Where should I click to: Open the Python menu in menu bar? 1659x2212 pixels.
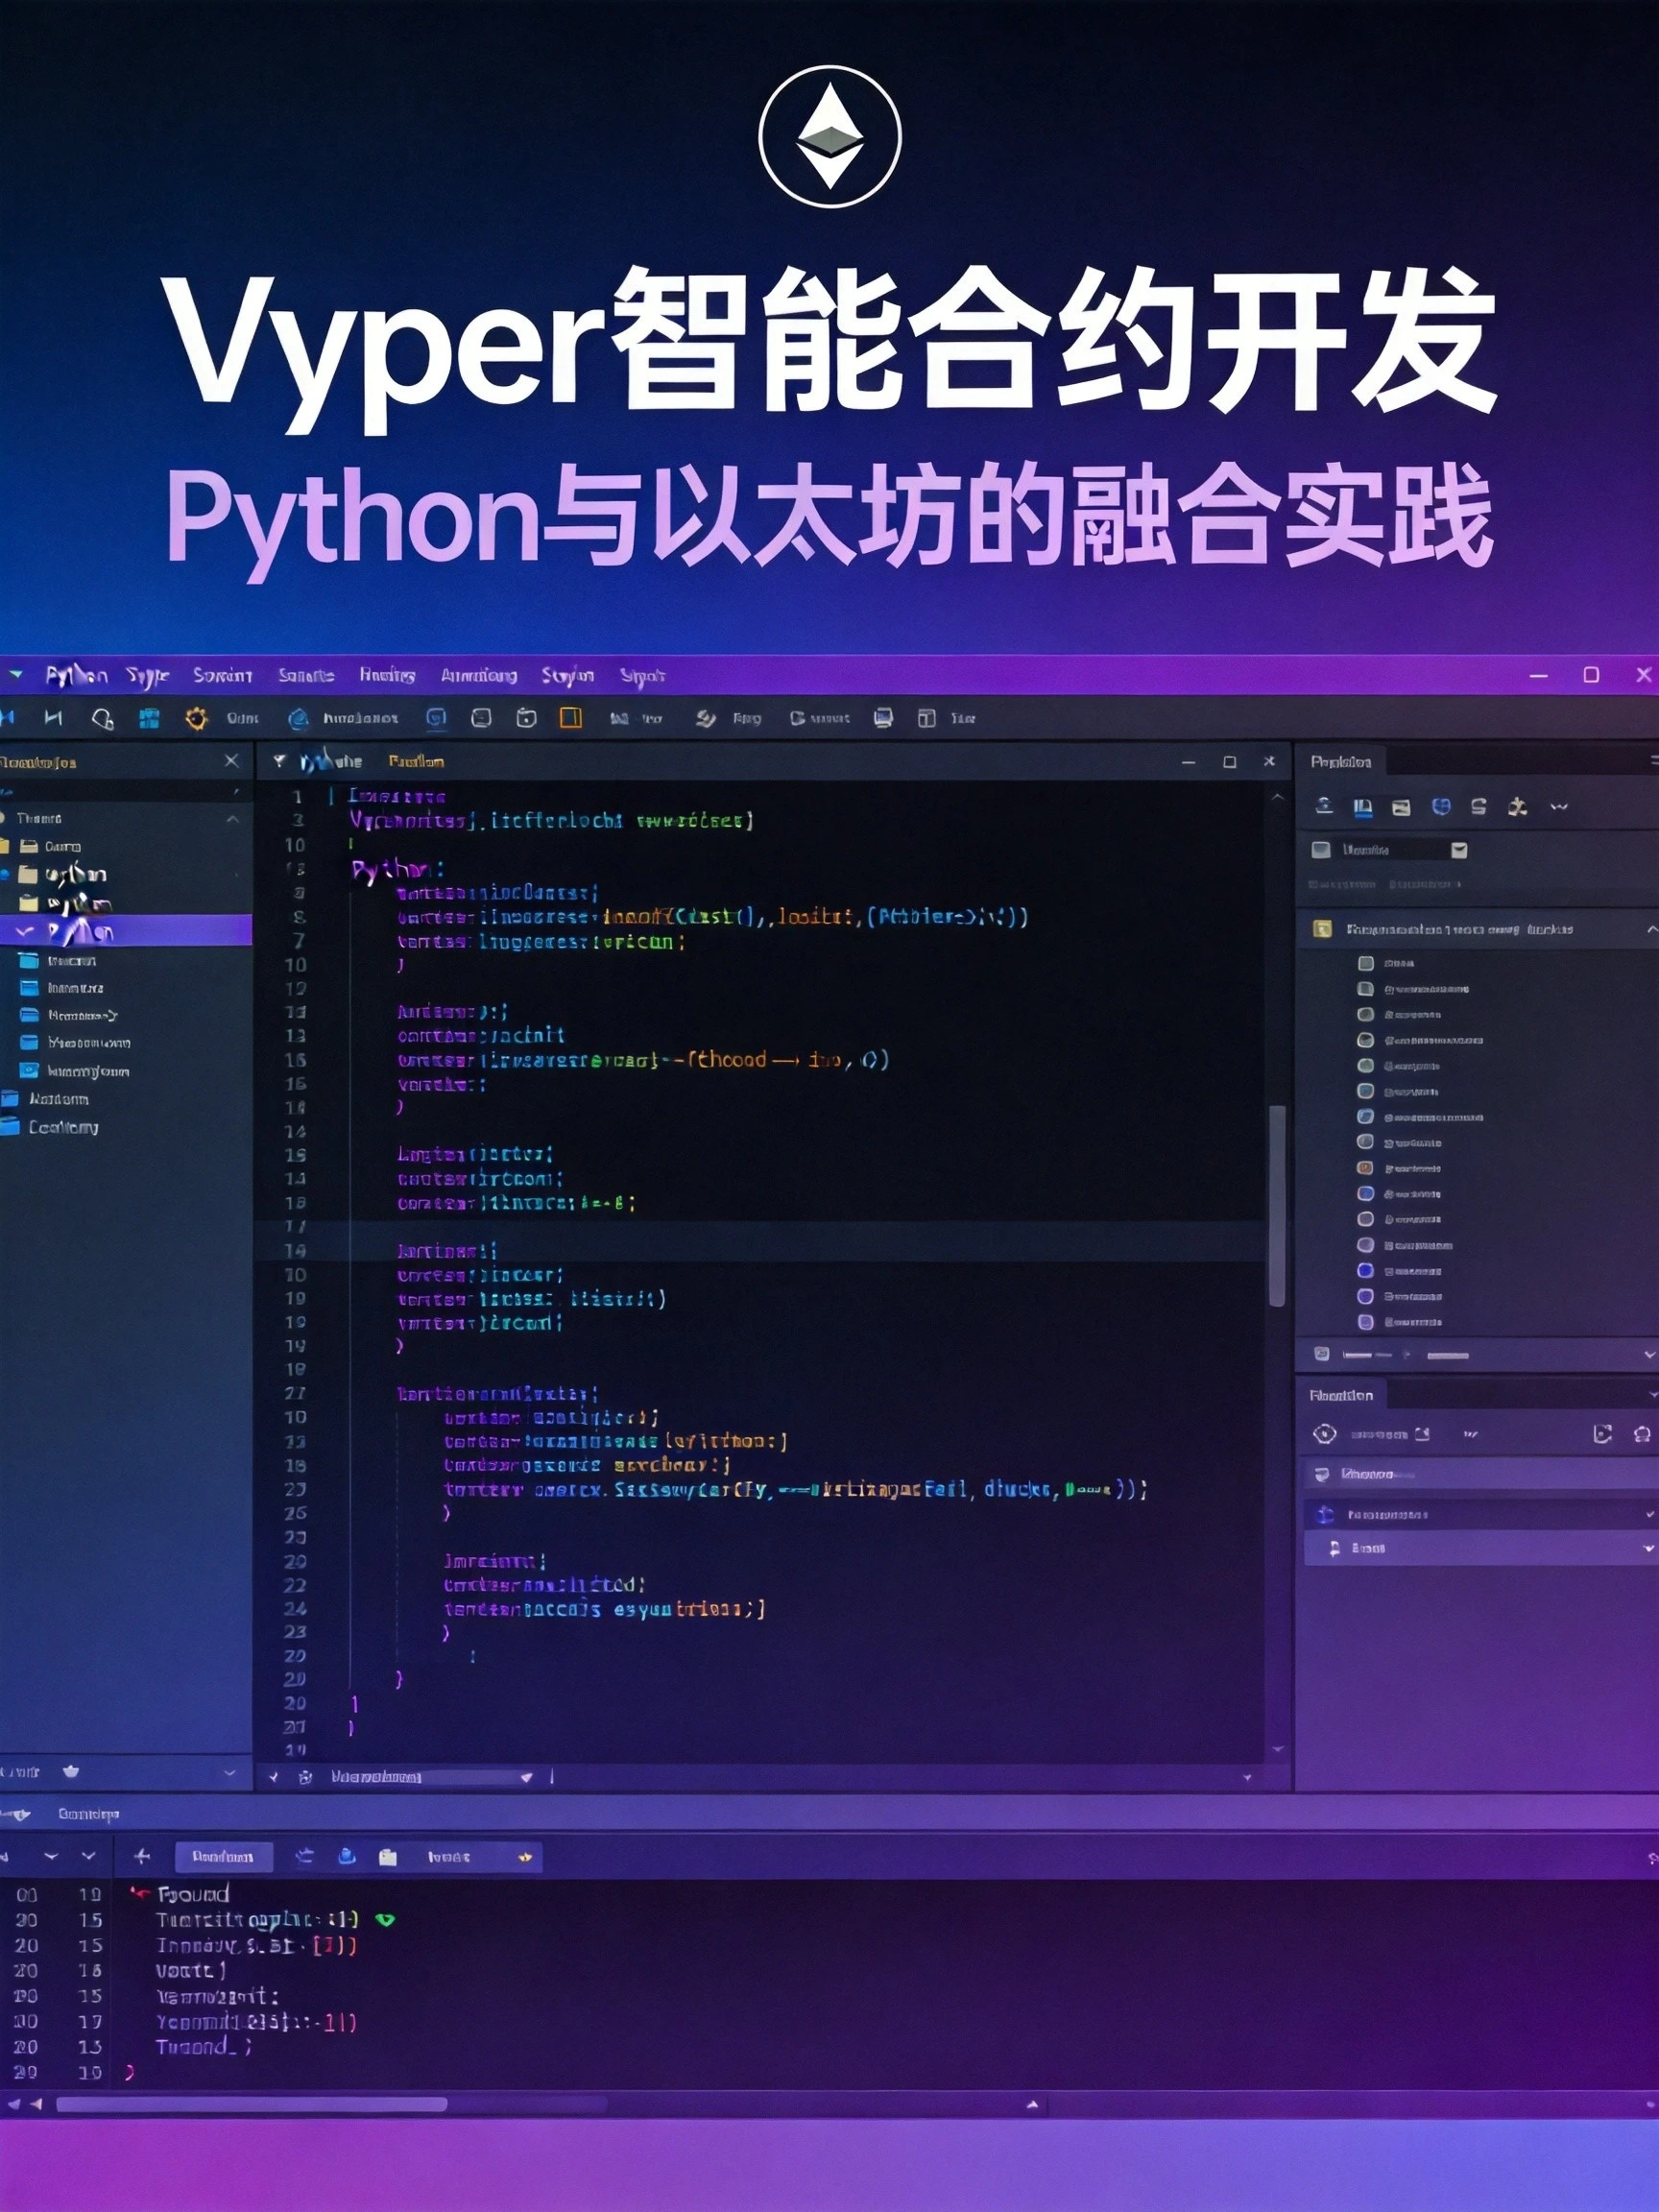77,676
